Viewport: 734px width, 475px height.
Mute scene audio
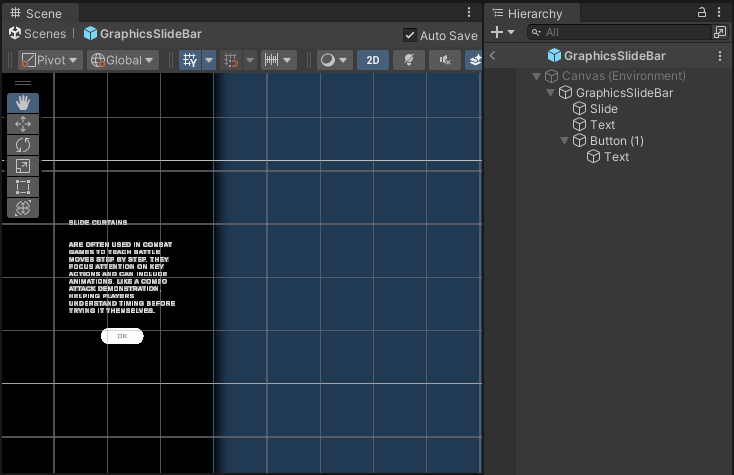(444, 60)
